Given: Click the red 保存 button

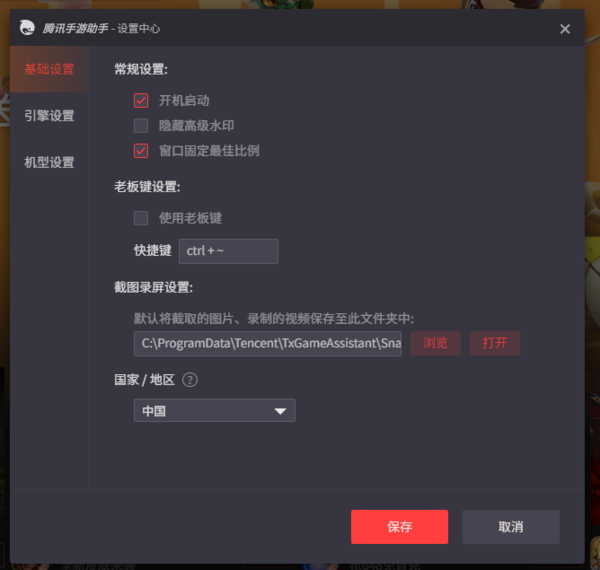Looking at the screenshot, I should coord(399,527).
